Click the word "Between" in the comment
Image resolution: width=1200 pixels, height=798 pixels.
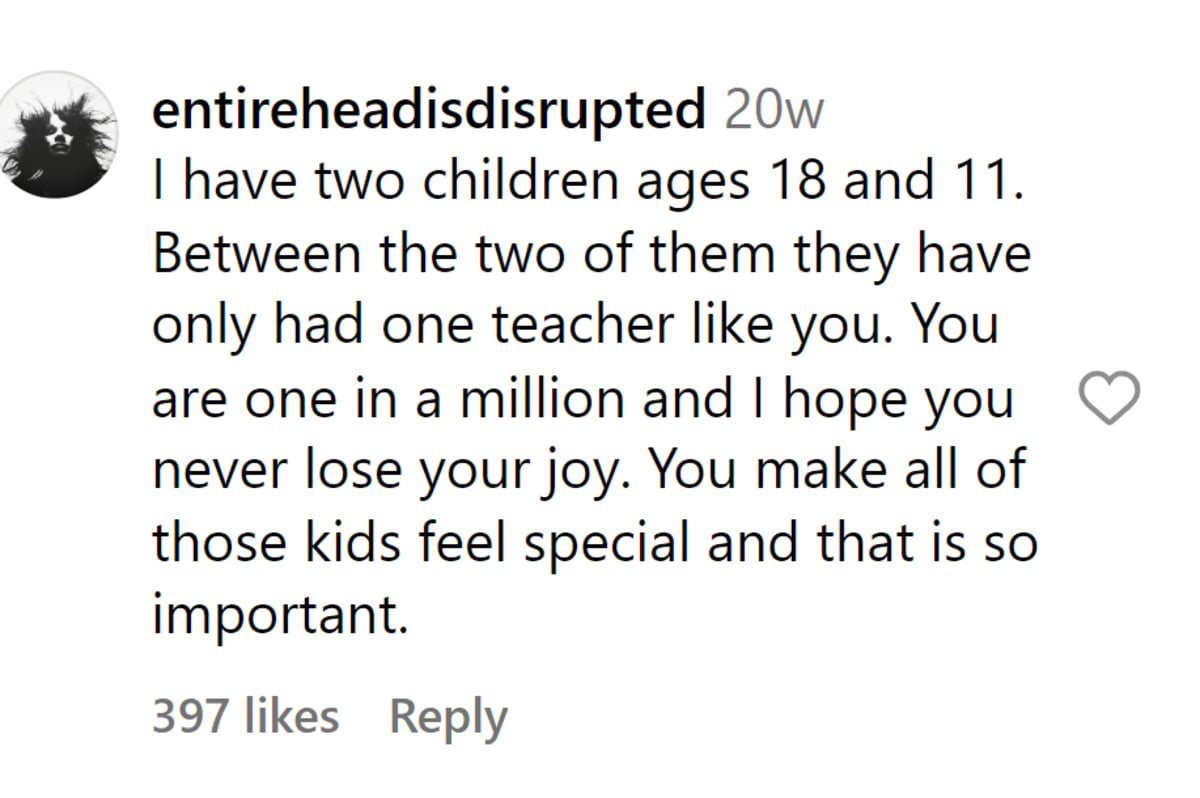tap(258, 255)
